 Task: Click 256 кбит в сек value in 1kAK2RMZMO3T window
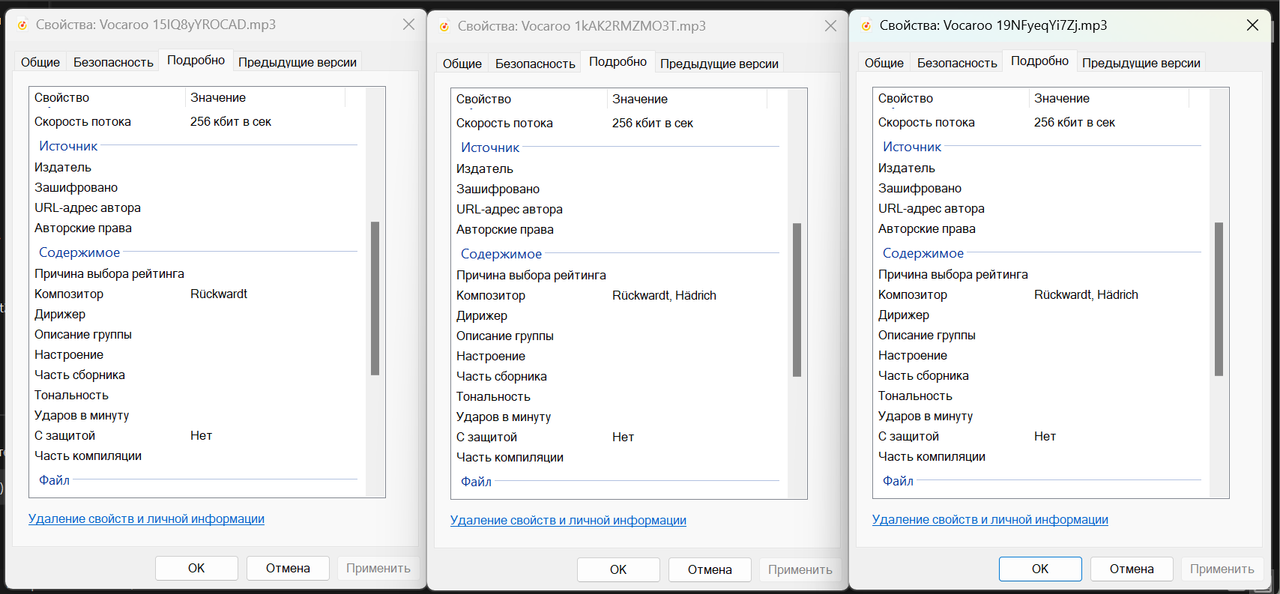(x=653, y=123)
